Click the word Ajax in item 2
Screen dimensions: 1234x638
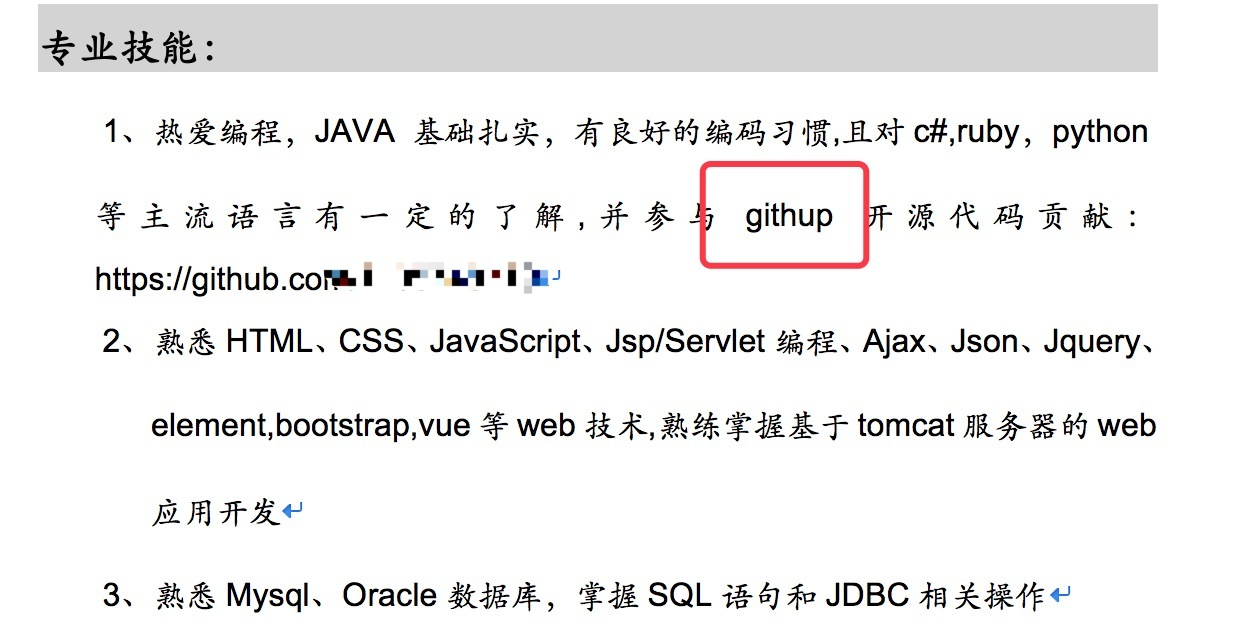(x=894, y=343)
